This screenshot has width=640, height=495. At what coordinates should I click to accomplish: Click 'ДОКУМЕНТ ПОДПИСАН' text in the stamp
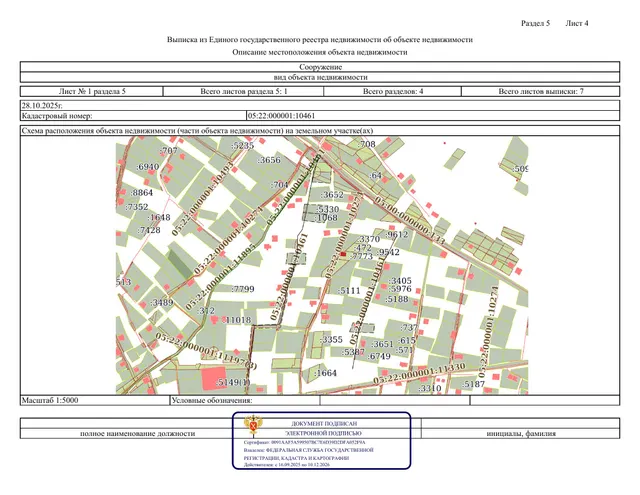324,424
